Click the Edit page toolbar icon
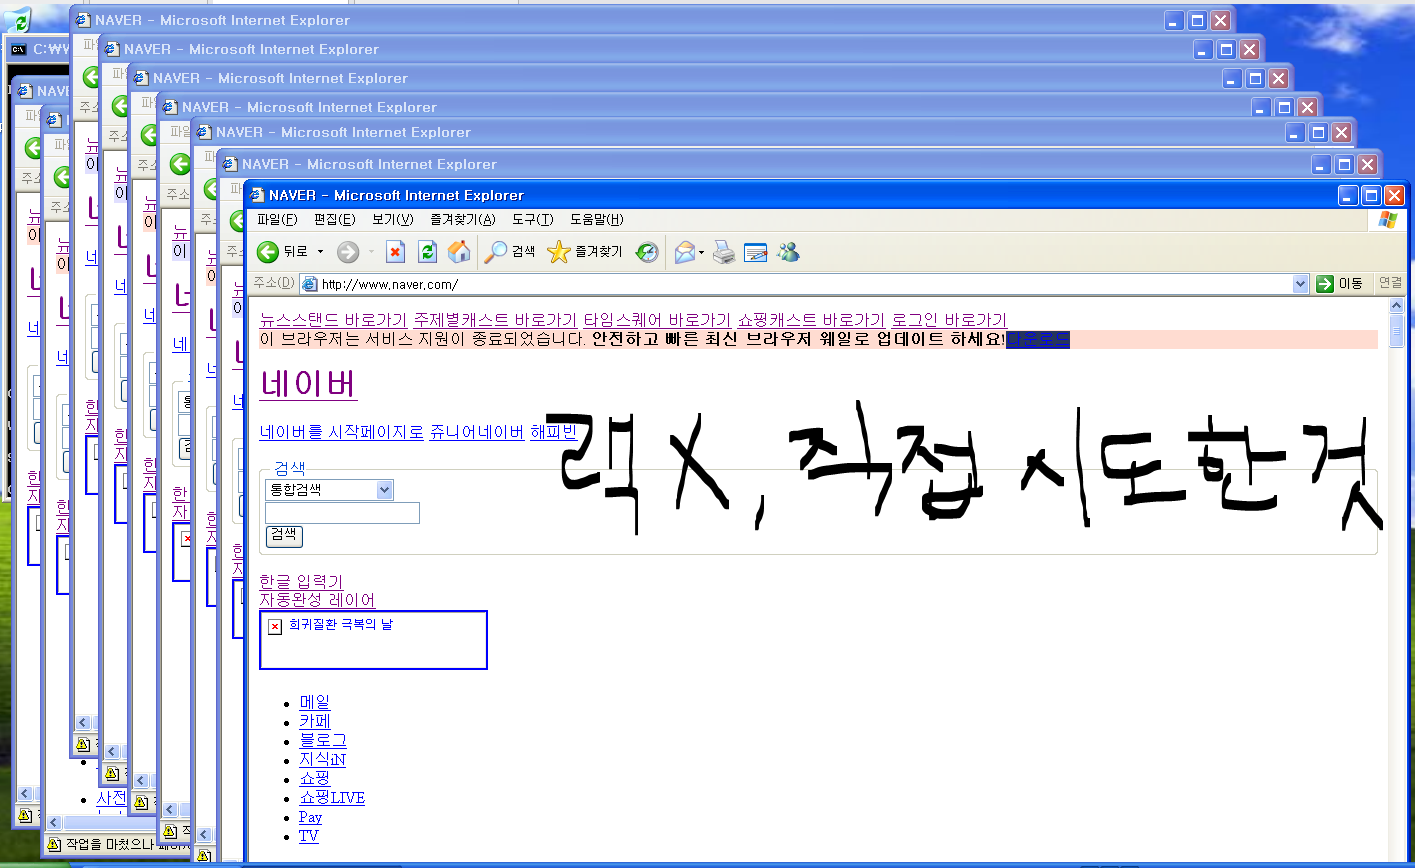 (x=755, y=252)
